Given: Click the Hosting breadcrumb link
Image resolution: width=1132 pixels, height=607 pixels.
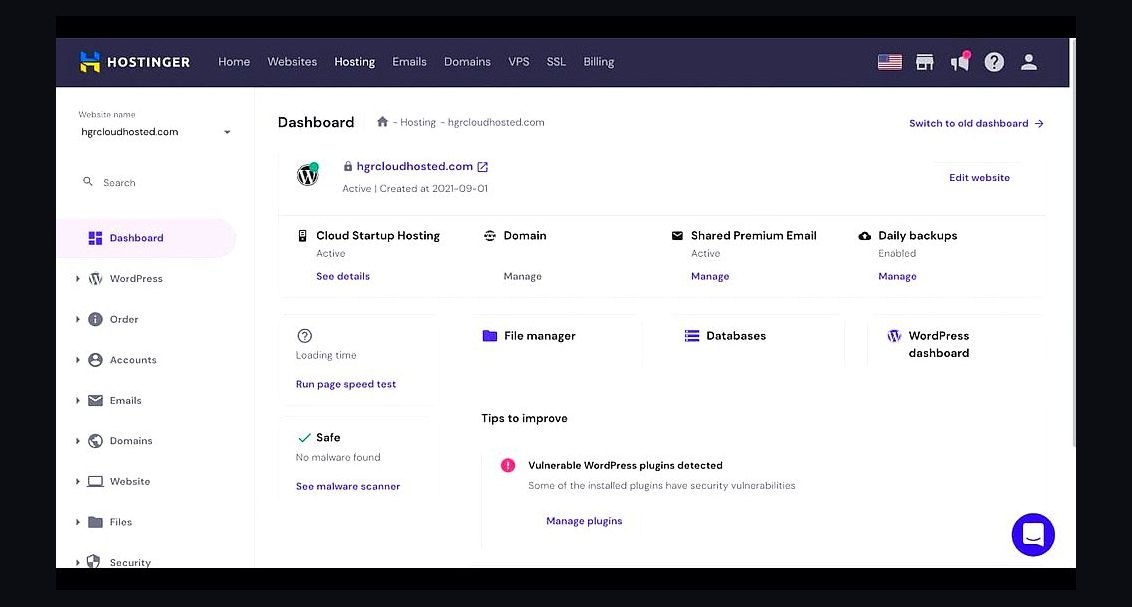Looking at the screenshot, I should 418,123.
